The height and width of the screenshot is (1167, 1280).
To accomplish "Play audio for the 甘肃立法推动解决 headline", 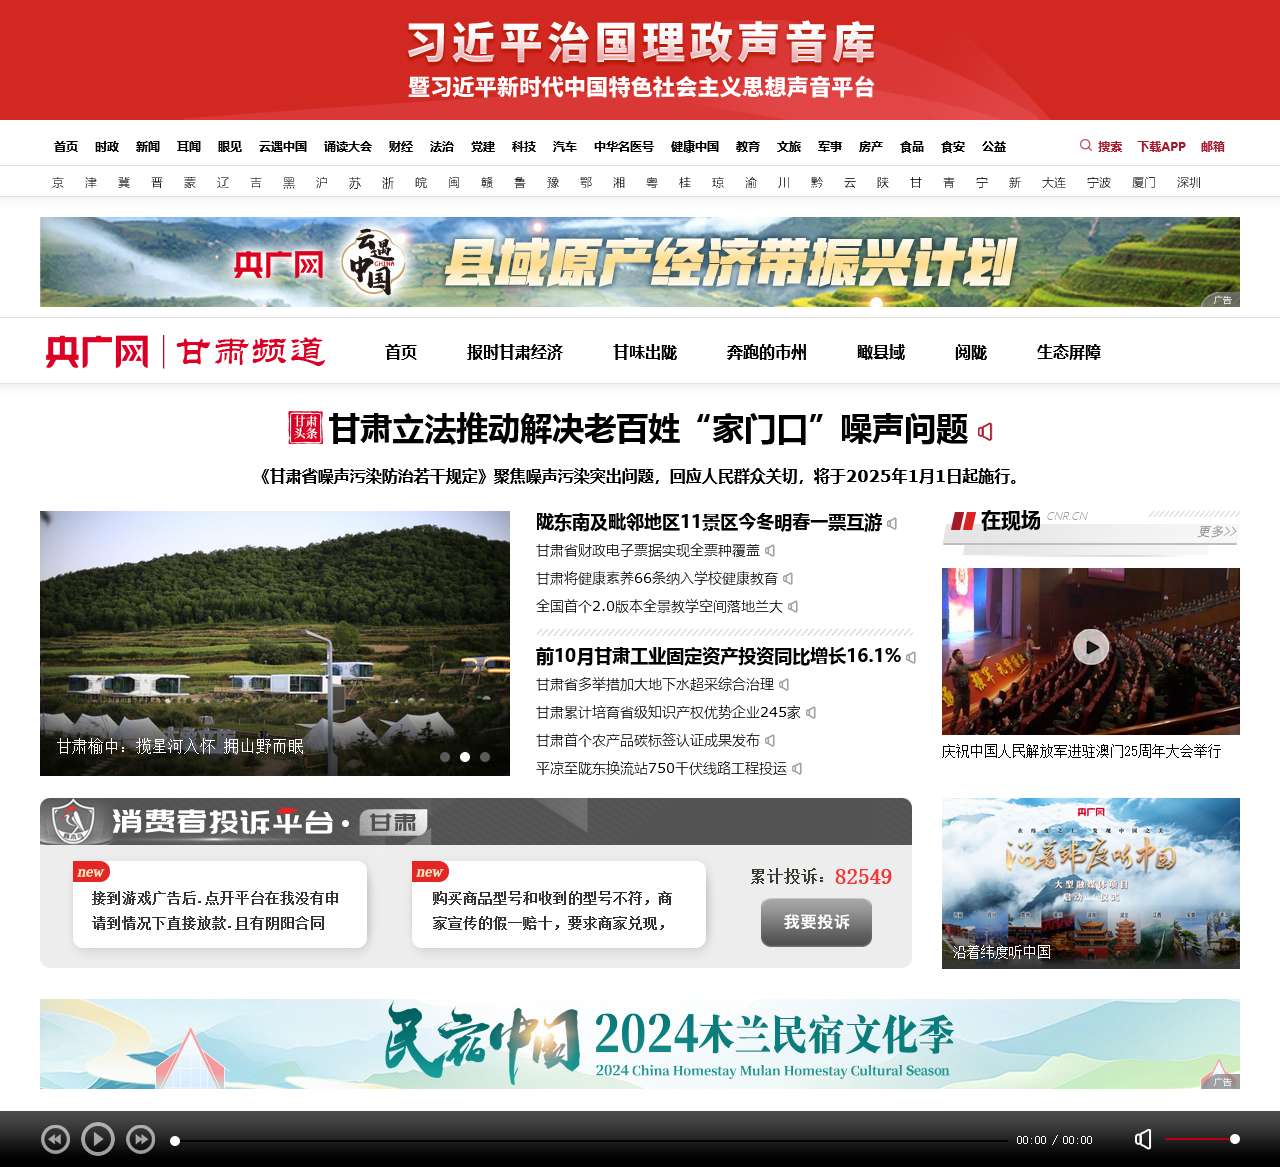I will pyautogui.click(x=985, y=431).
